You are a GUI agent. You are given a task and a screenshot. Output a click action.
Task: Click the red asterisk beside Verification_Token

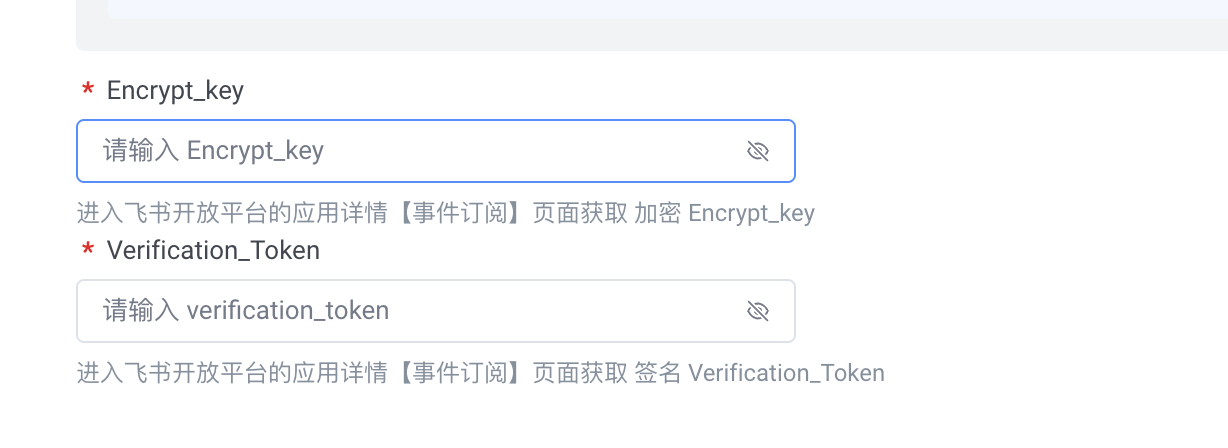coord(87,251)
